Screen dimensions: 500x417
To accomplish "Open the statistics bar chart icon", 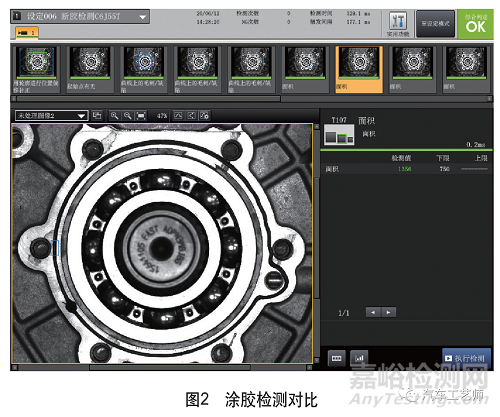I will pos(359,358).
